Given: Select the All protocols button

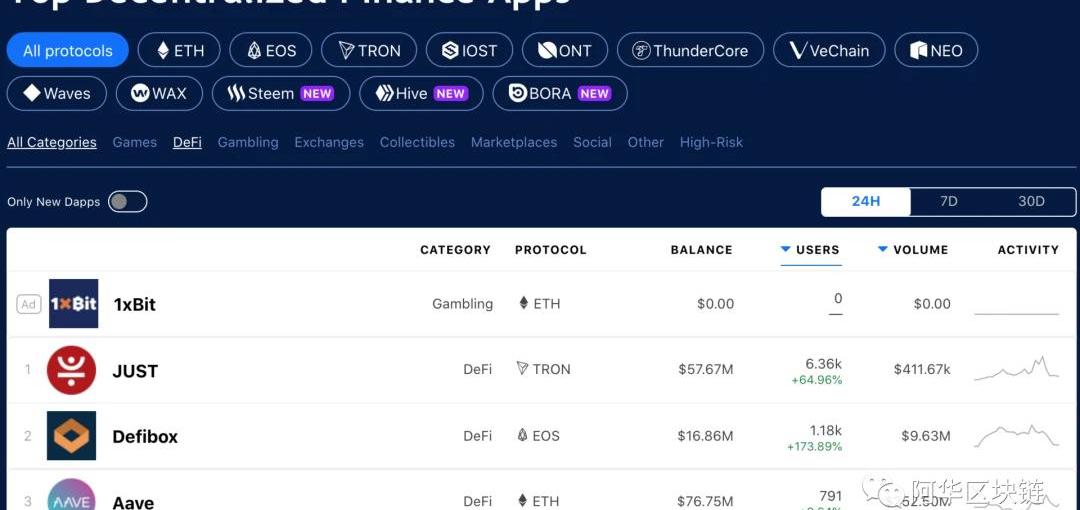Looking at the screenshot, I should (x=68, y=51).
